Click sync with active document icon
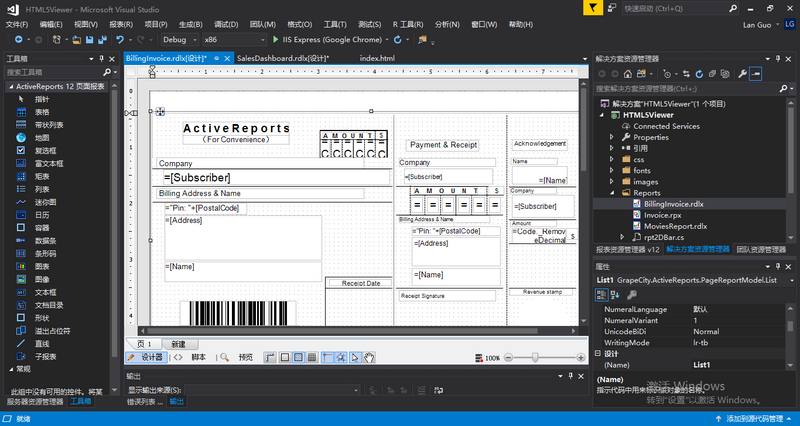This screenshot has width=800, height=426. pos(686,74)
